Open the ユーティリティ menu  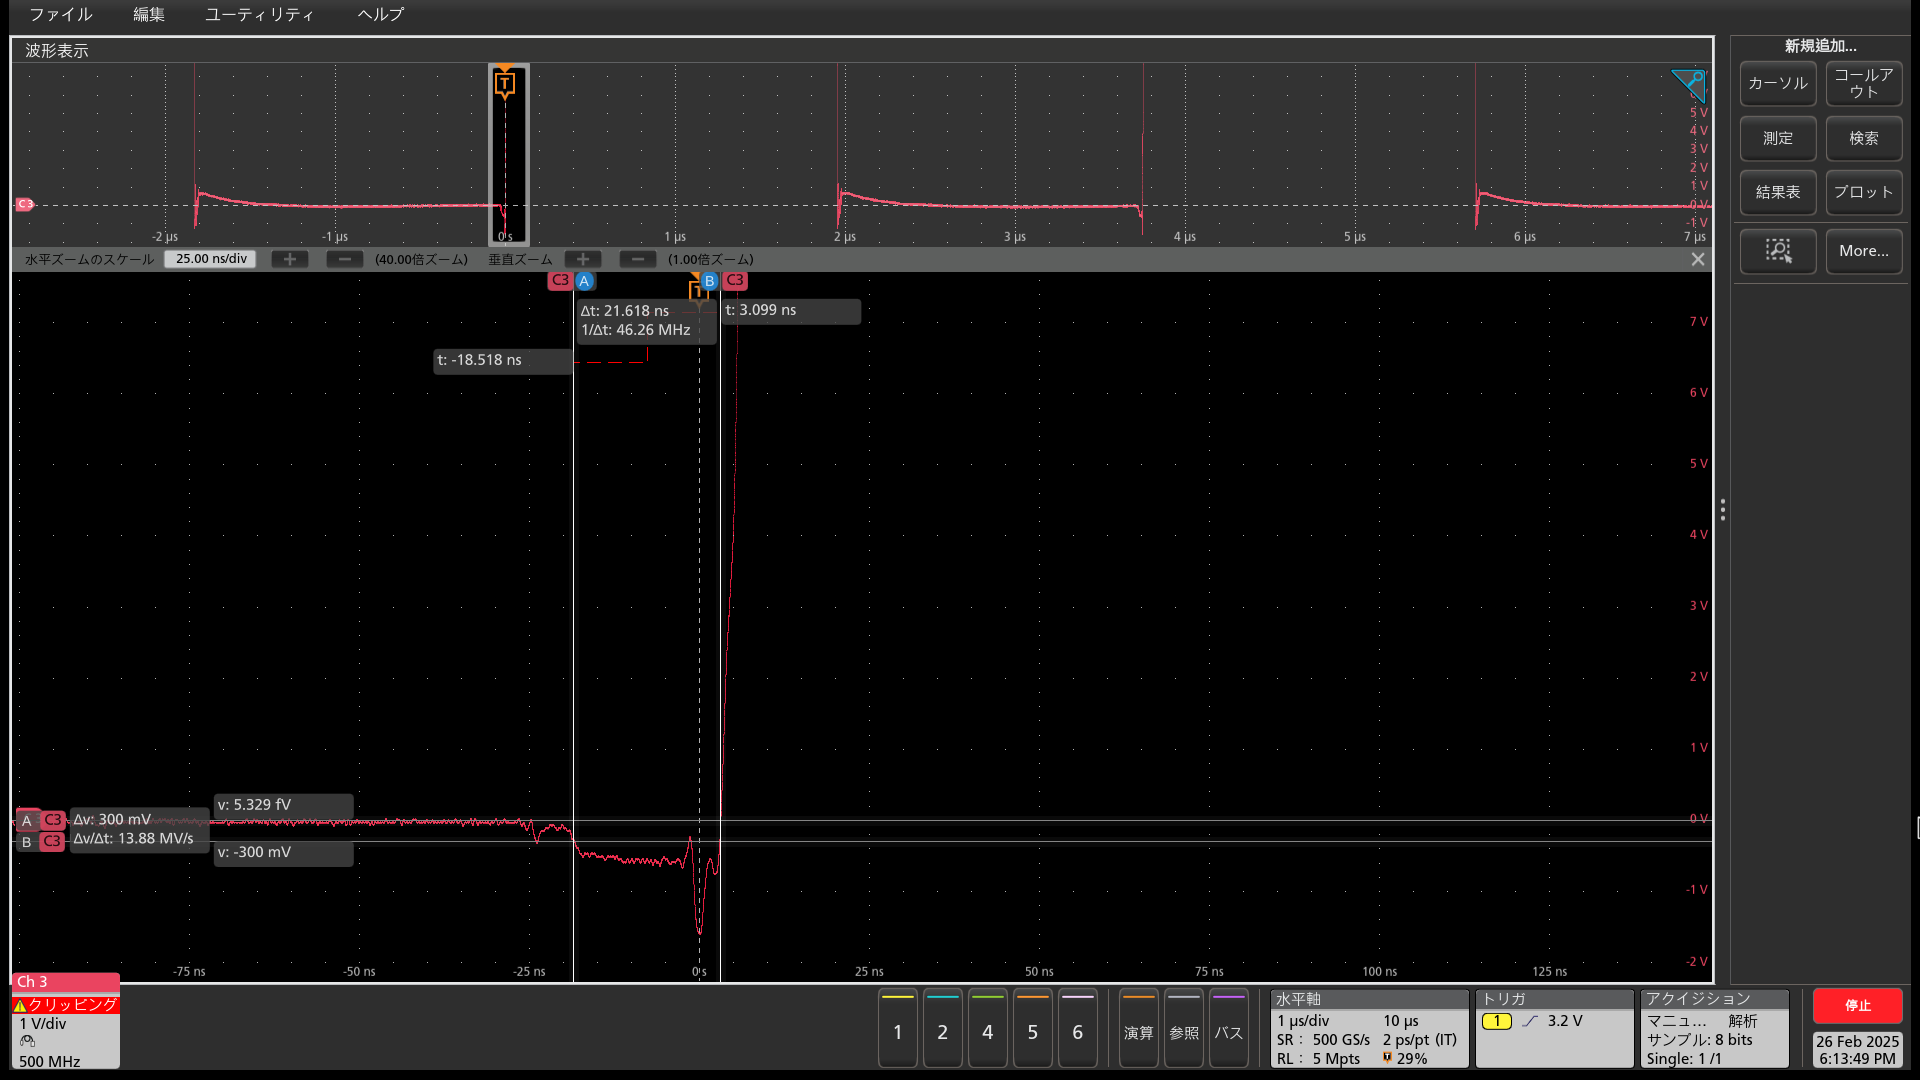click(x=259, y=14)
